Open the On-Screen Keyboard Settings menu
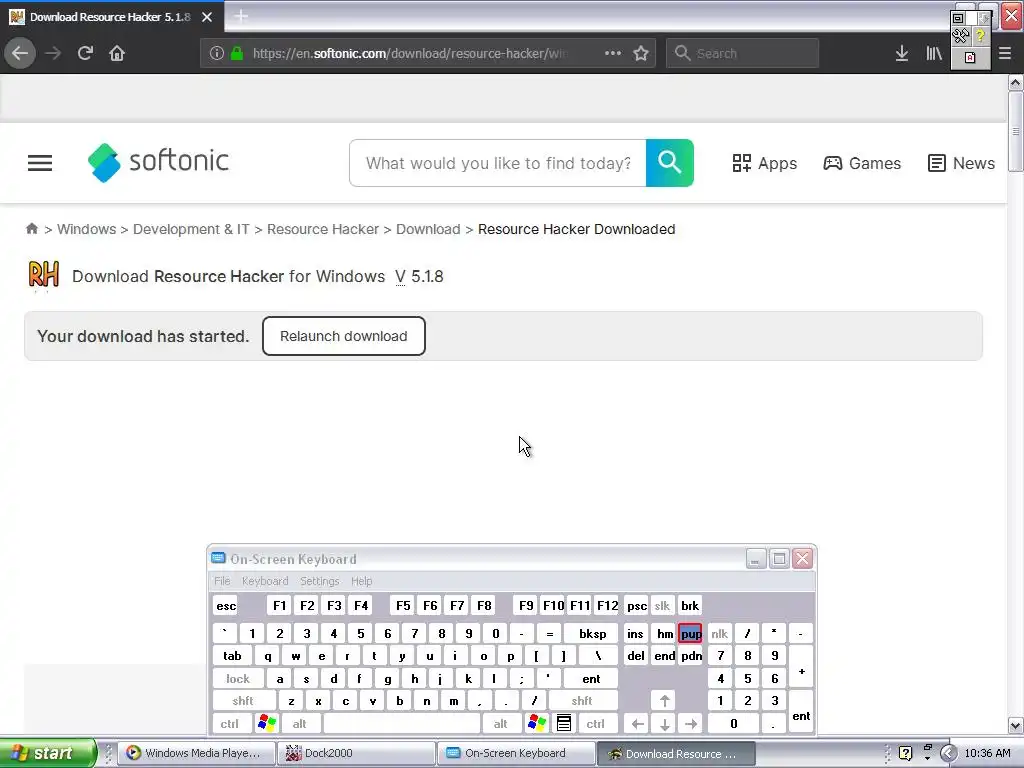The image size is (1024, 768). point(319,581)
